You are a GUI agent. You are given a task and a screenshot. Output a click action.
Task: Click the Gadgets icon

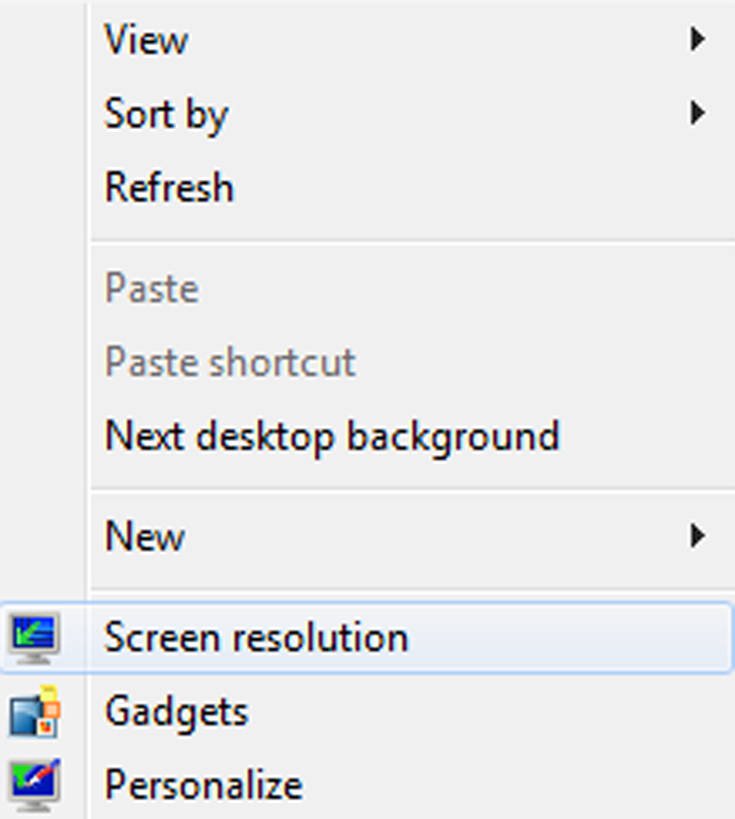34,711
